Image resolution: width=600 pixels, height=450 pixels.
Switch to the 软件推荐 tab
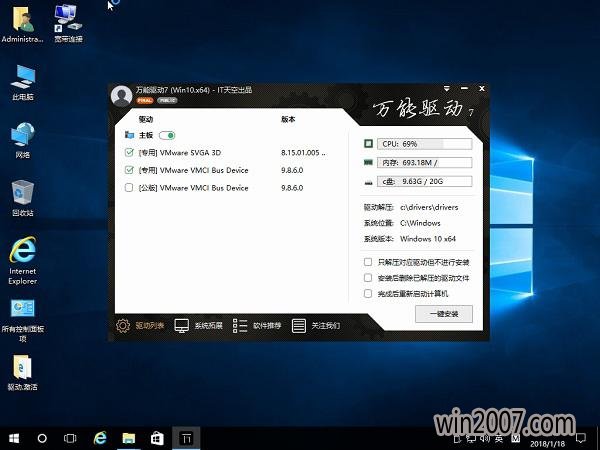(257, 326)
